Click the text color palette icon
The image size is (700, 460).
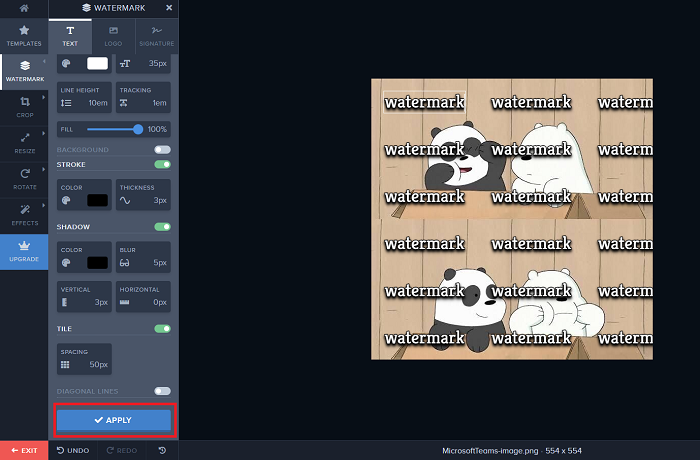pyautogui.click(x=66, y=63)
